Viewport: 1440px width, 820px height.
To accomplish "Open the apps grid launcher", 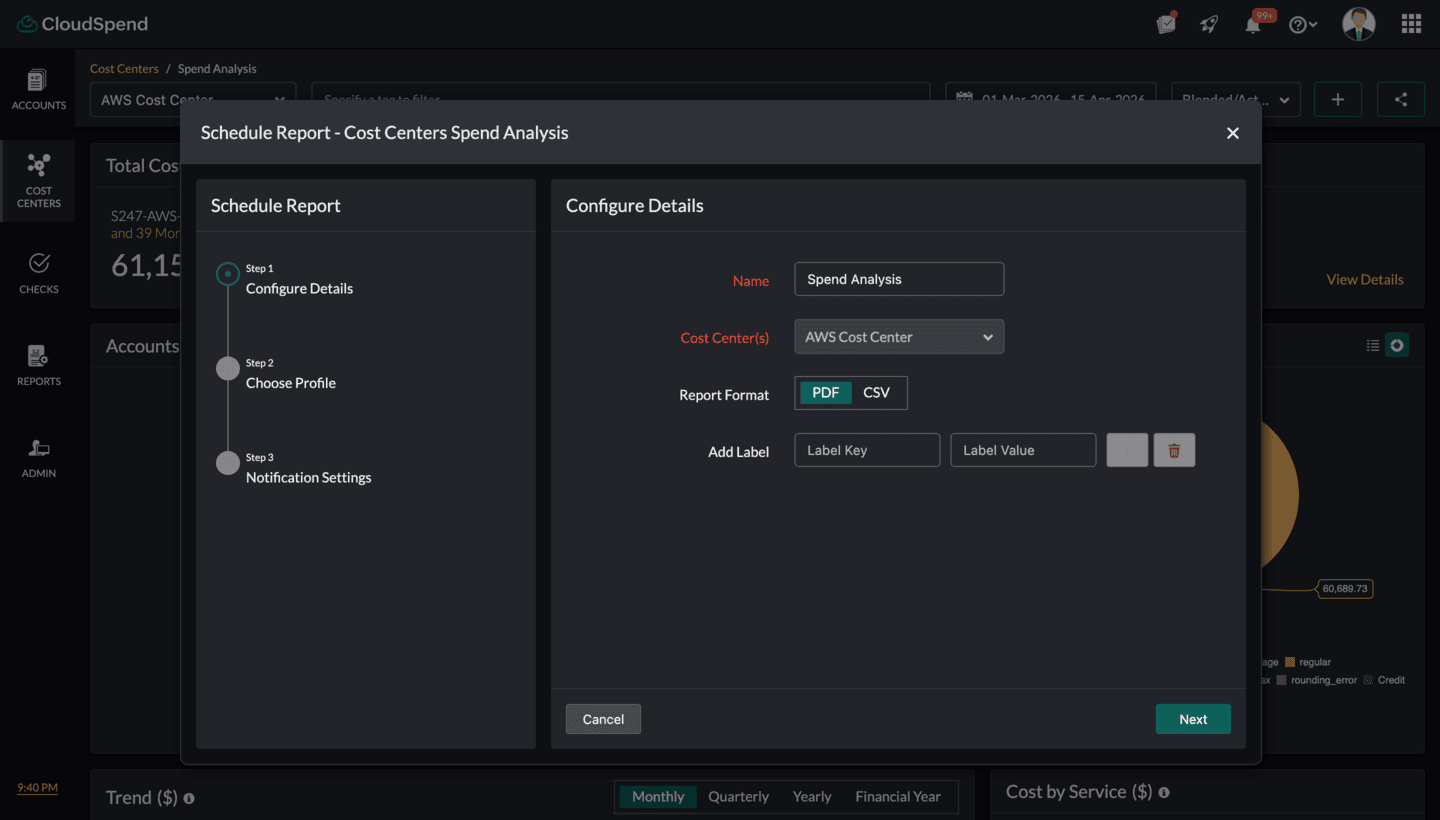I will (x=1411, y=24).
